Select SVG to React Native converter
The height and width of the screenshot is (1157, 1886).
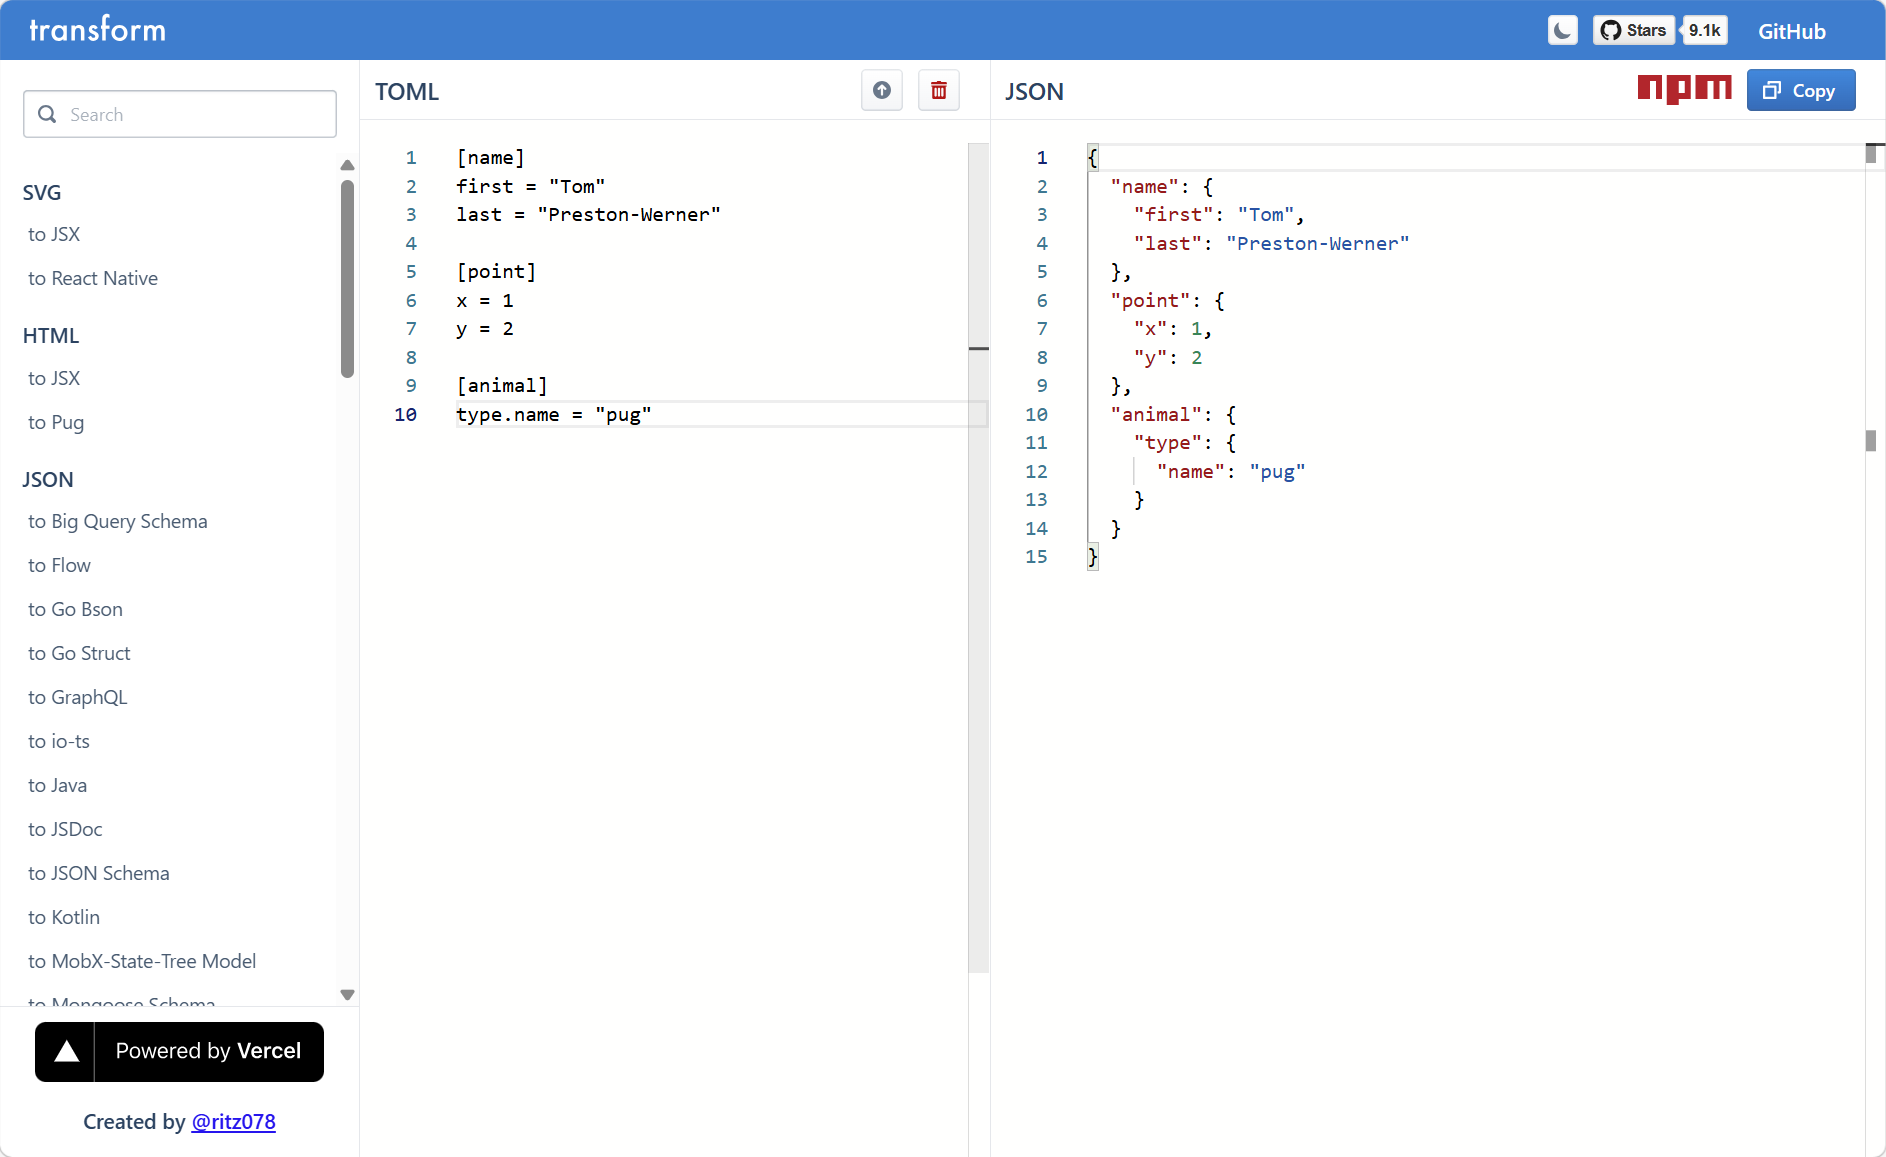(93, 278)
